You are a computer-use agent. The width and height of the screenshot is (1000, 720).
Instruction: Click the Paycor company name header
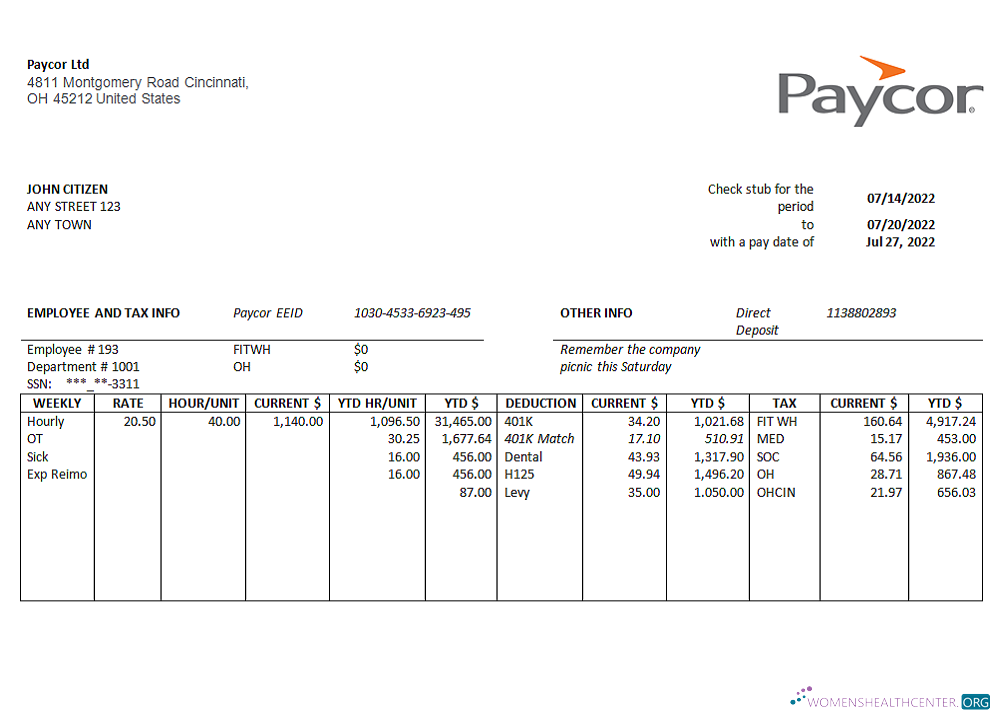[x=57, y=64]
